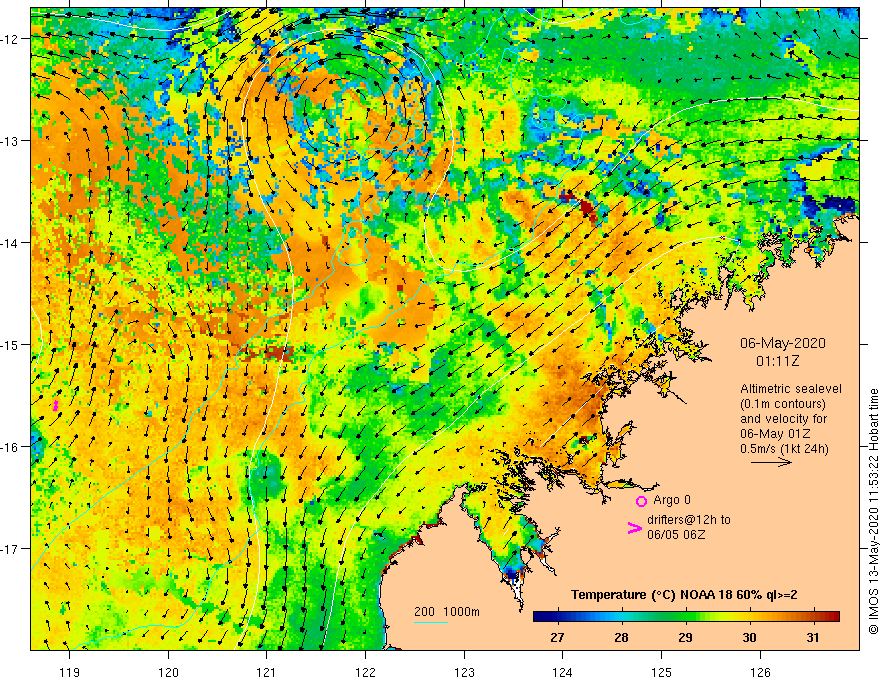Click the temperature color bar at 27

[557, 617]
